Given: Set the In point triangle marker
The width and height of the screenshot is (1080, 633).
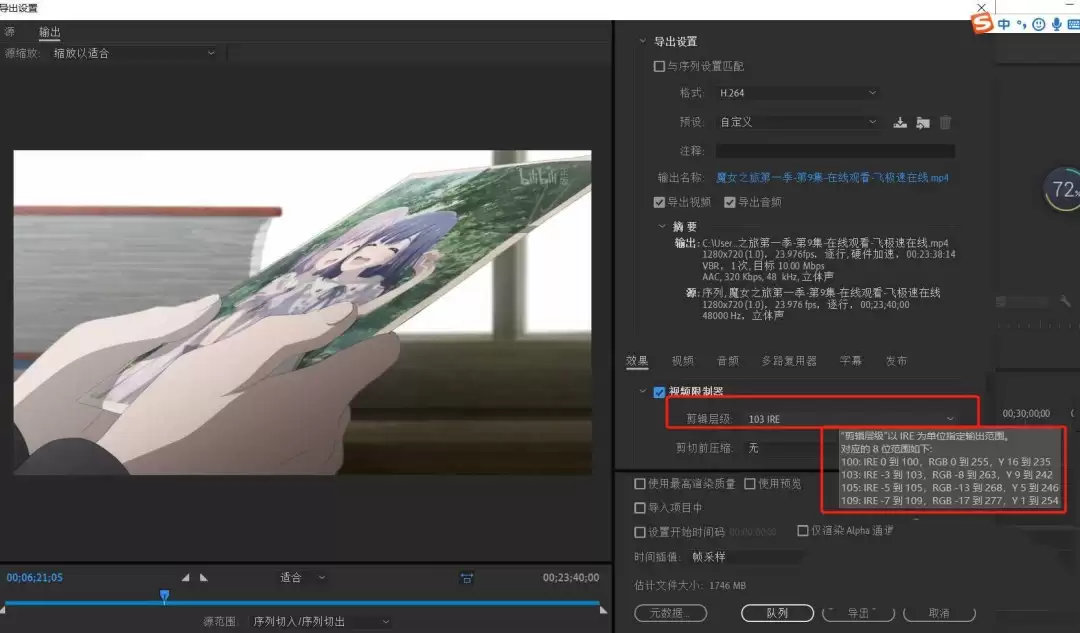Looking at the screenshot, I should pos(185,577).
